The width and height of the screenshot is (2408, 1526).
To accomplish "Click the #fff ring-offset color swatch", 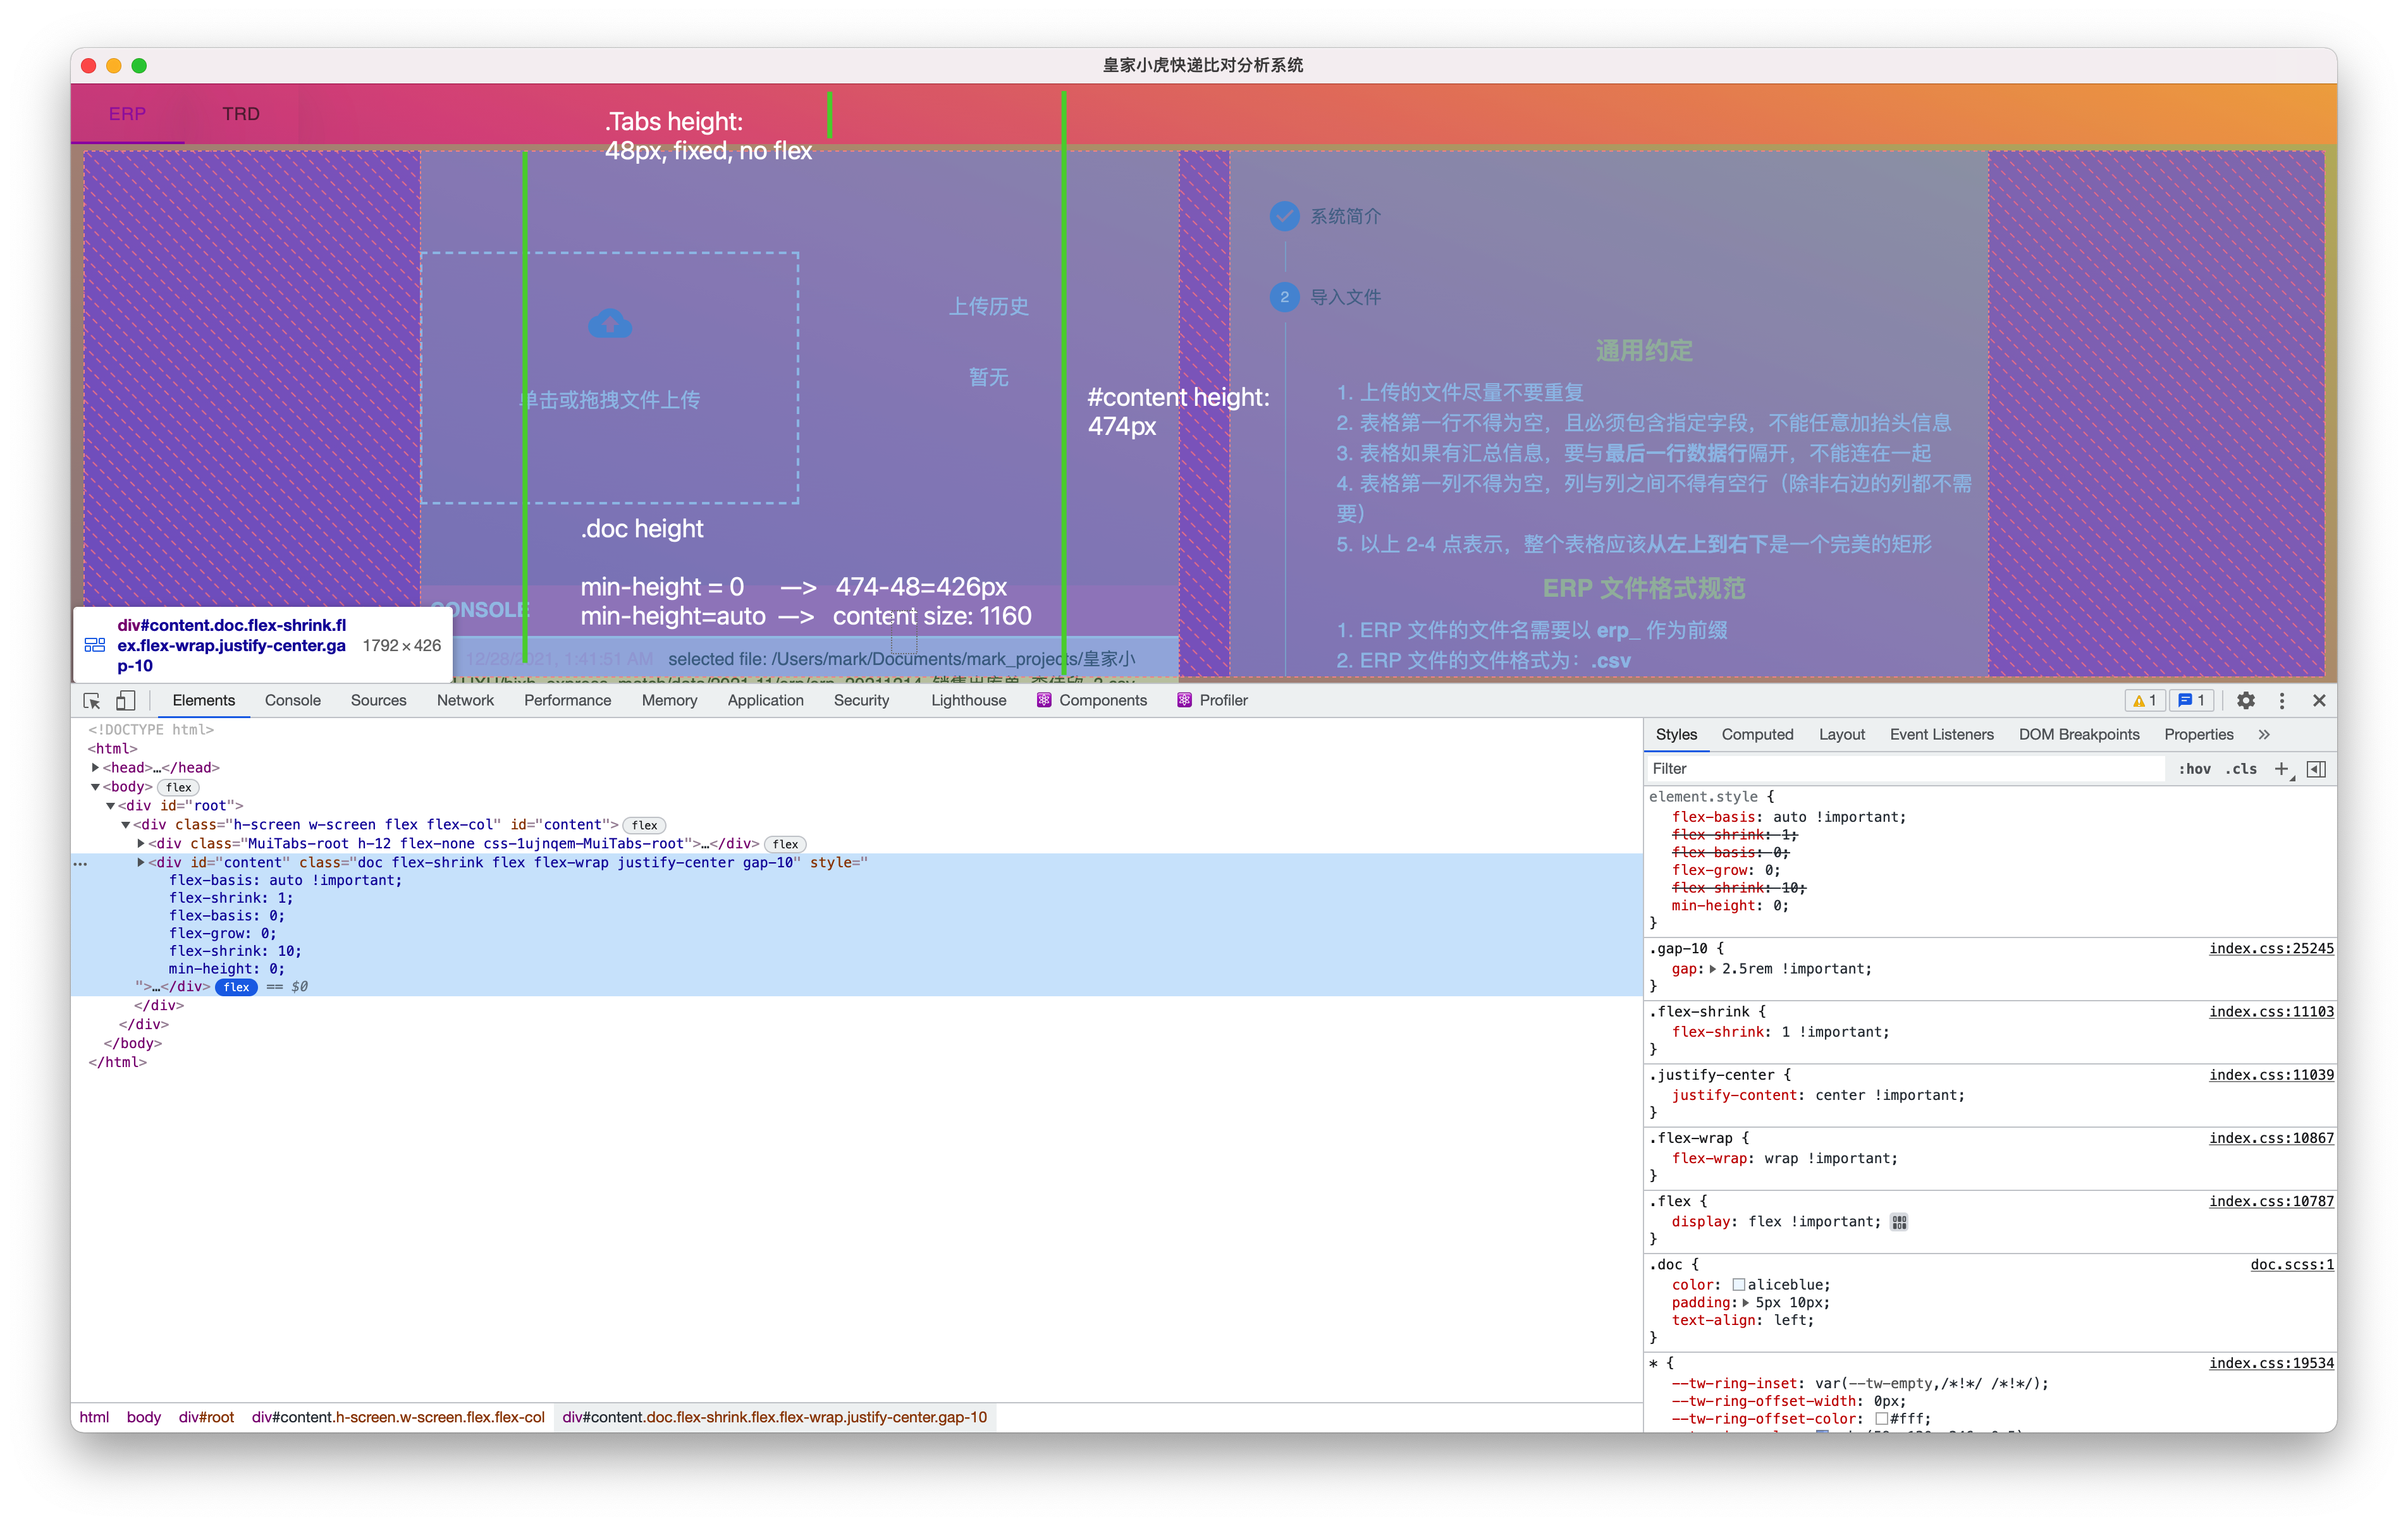I will pos(1881,1419).
